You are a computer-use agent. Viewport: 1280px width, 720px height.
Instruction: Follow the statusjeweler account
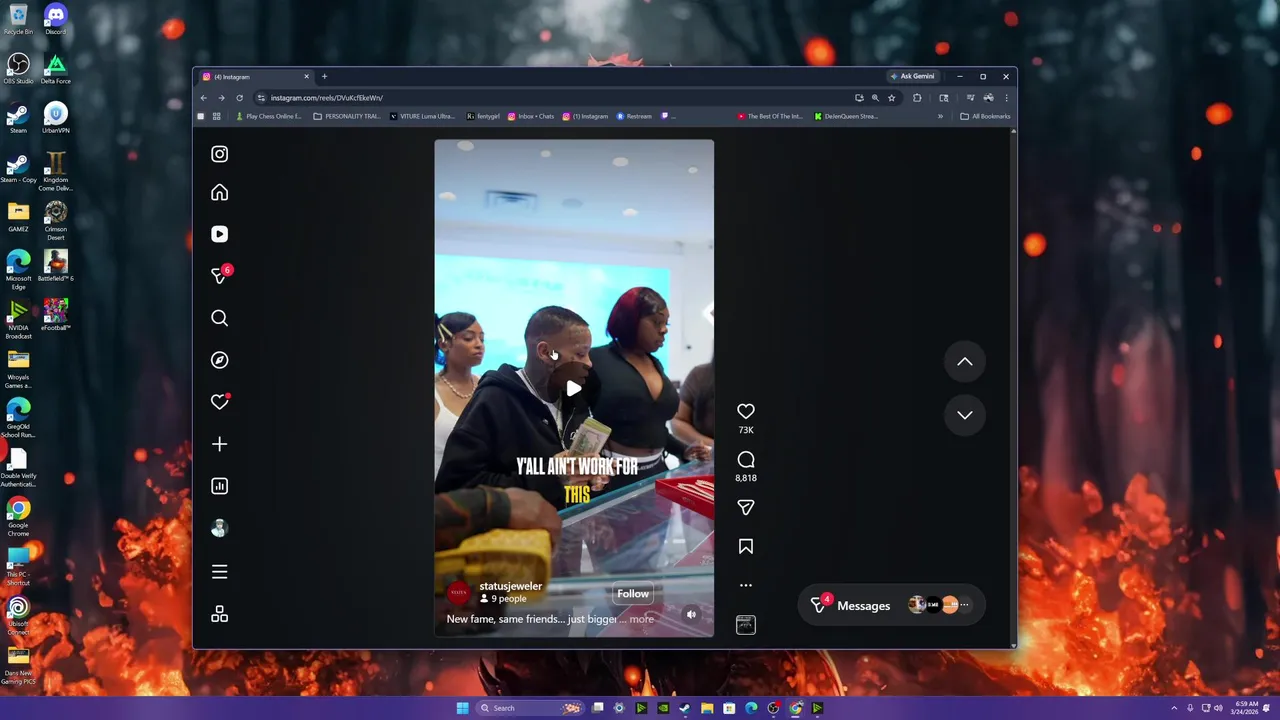tap(633, 594)
